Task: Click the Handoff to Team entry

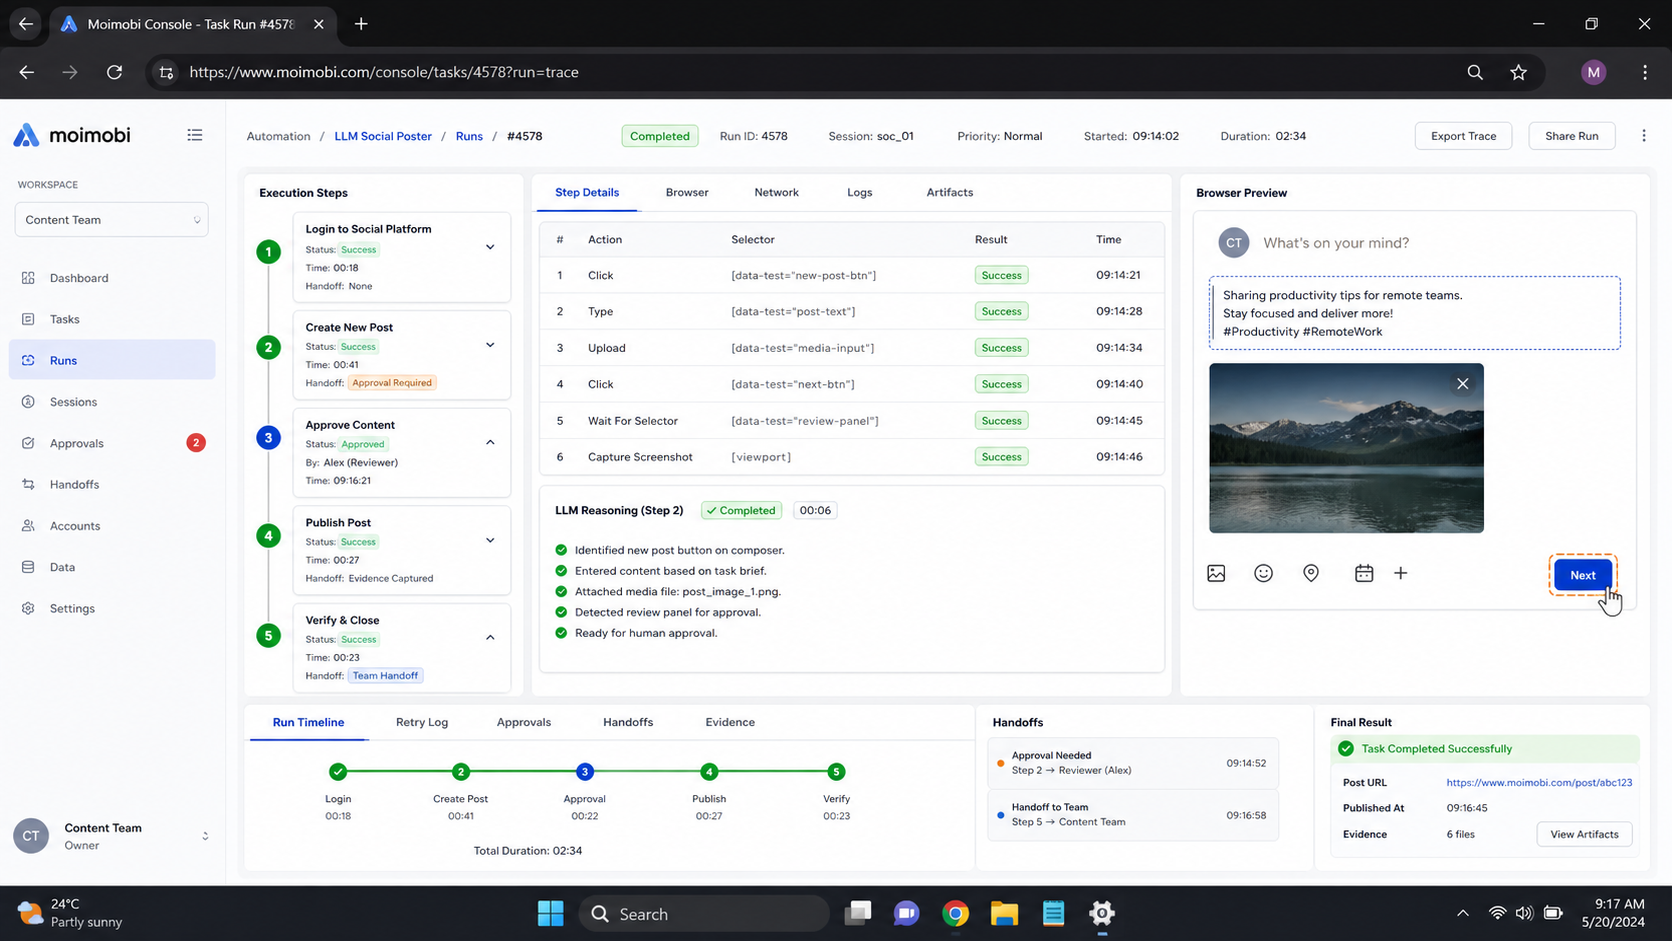Action: point(1132,814)
